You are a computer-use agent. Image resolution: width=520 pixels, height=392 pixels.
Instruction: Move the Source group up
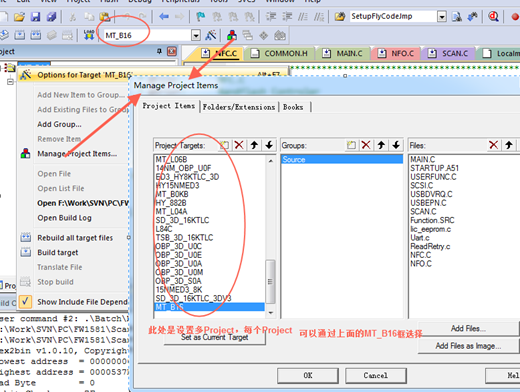coord(381,145)
